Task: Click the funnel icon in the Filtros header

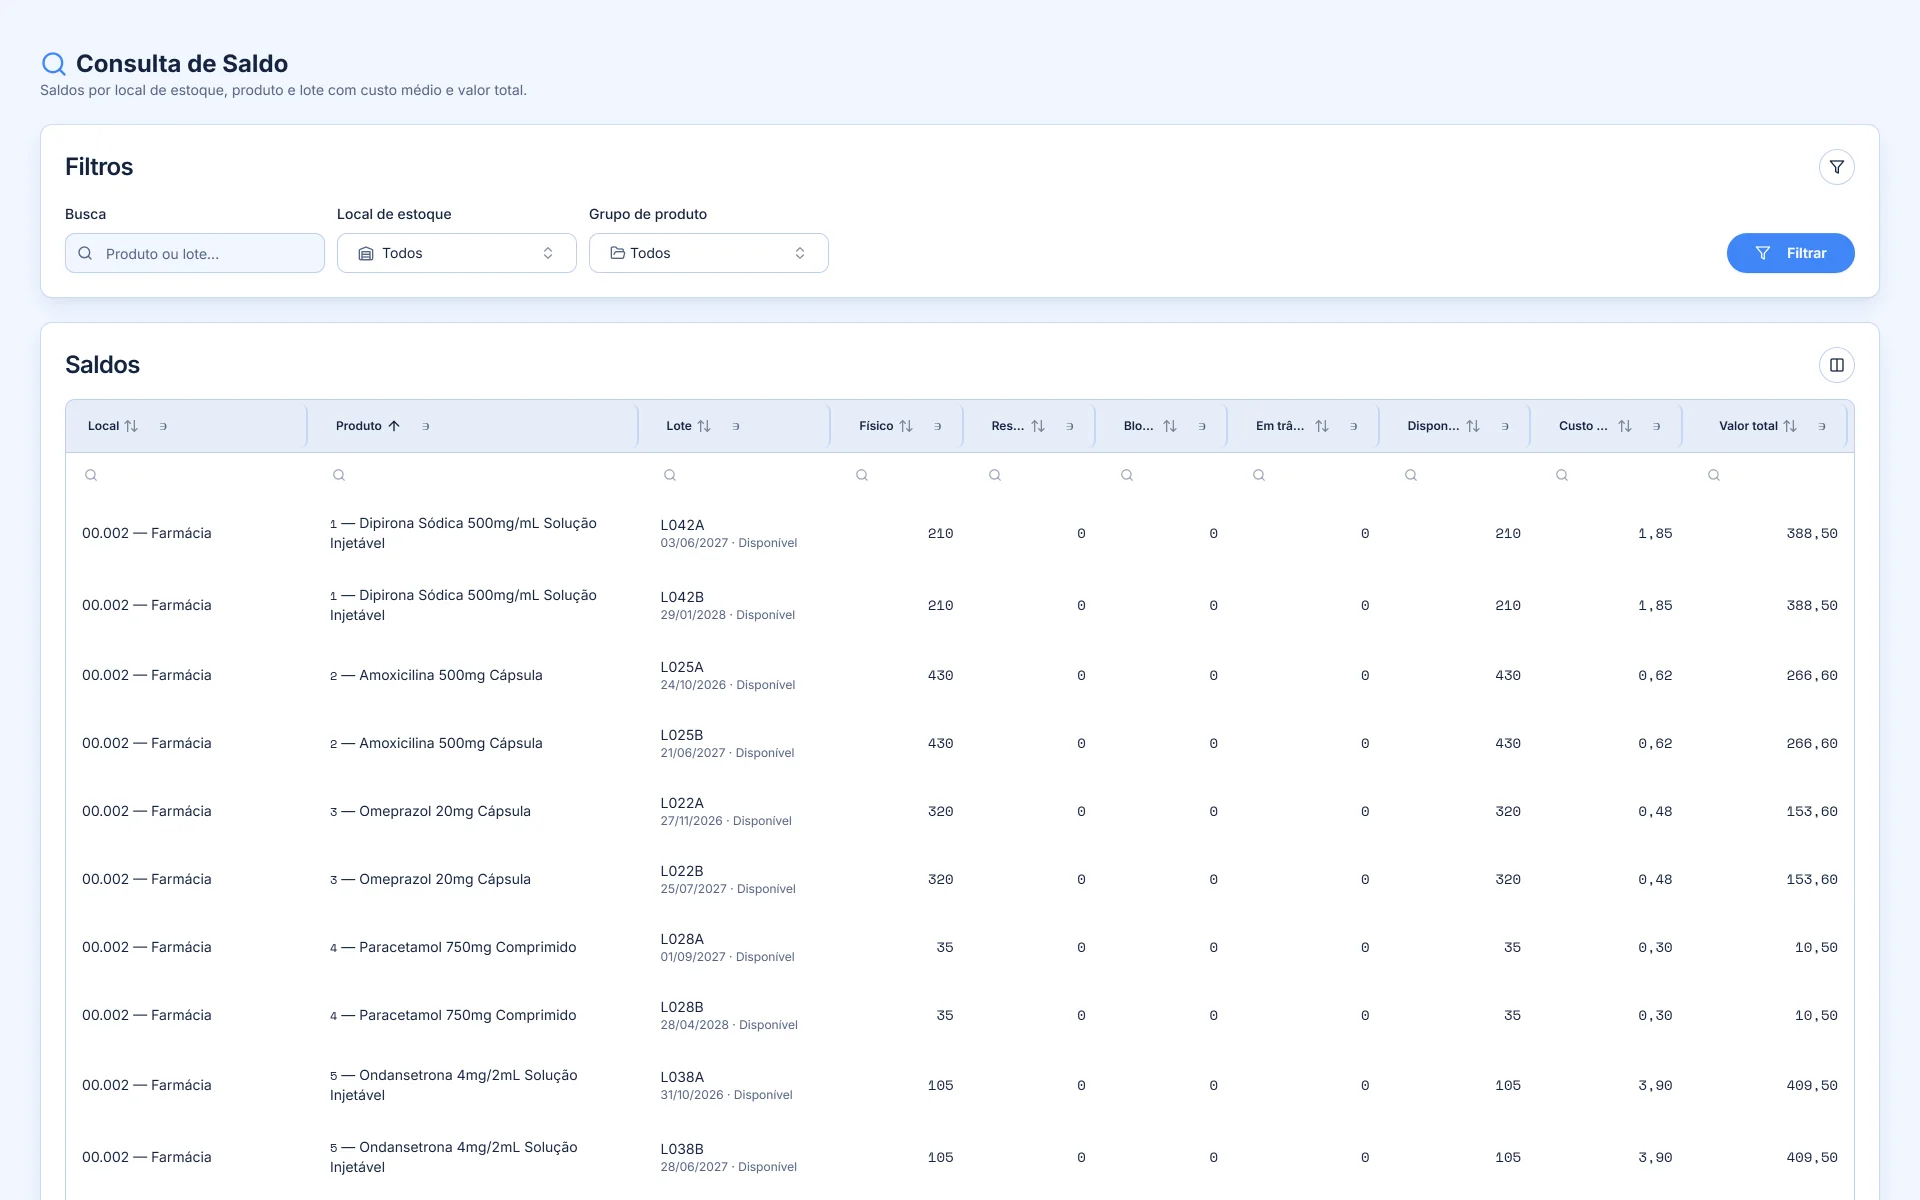Action: pyautogui.click(x=1836, y=167)
